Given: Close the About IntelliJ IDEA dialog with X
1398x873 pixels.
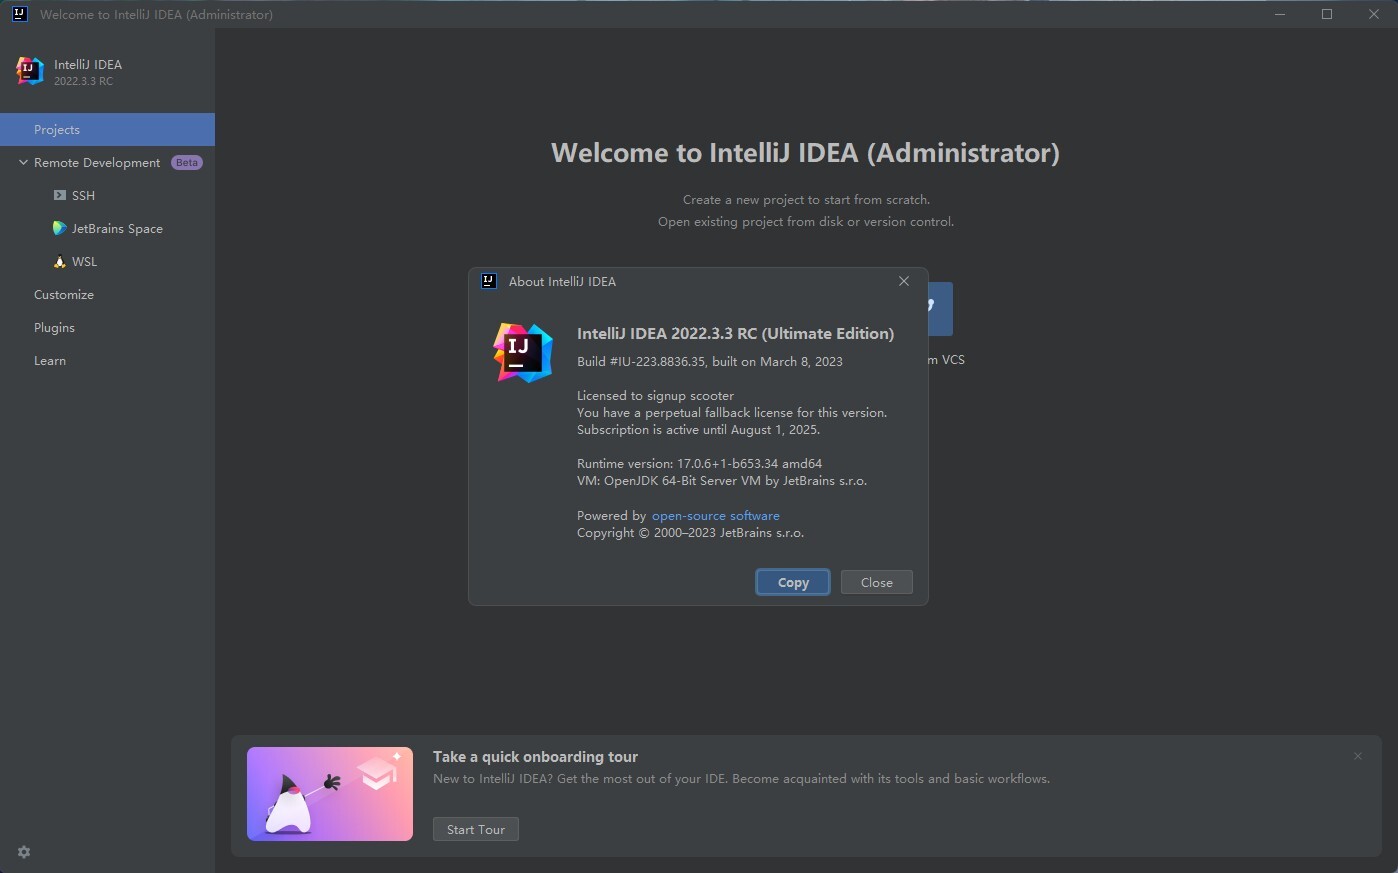Looking at the screenshot, I should [904, 281].
